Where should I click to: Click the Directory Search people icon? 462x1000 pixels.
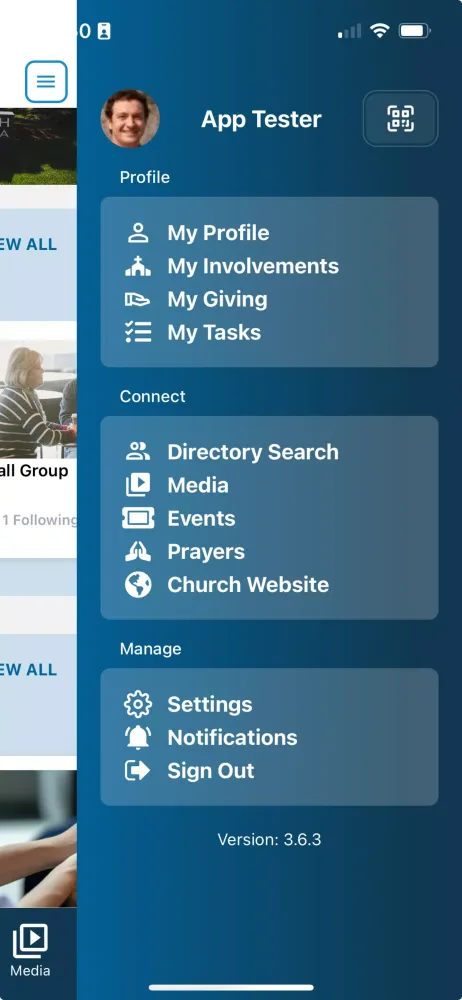tap(138, 452)
